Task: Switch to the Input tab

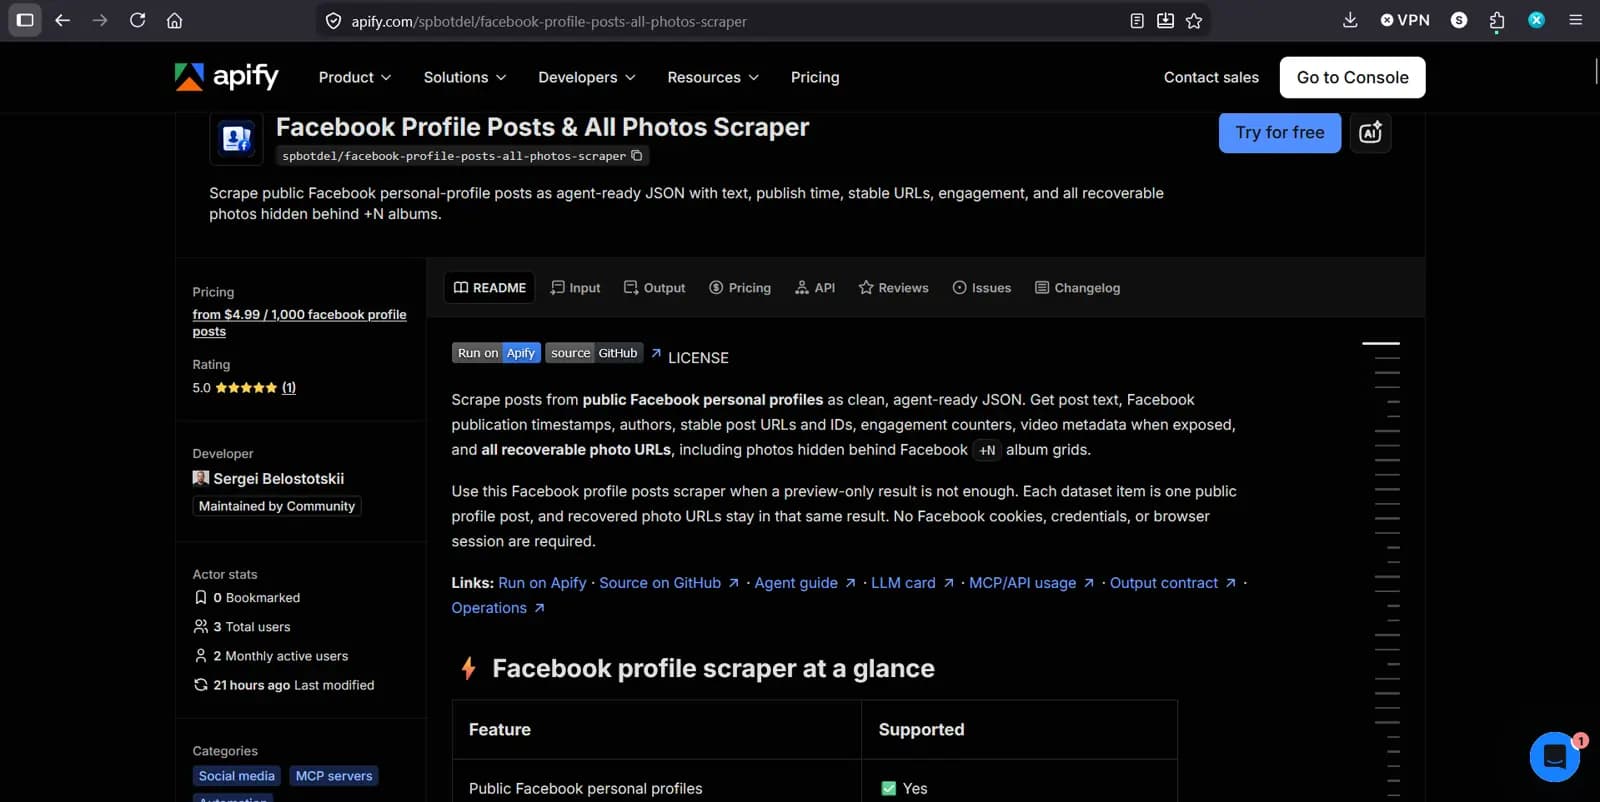Action: click(x=575, y=288)
